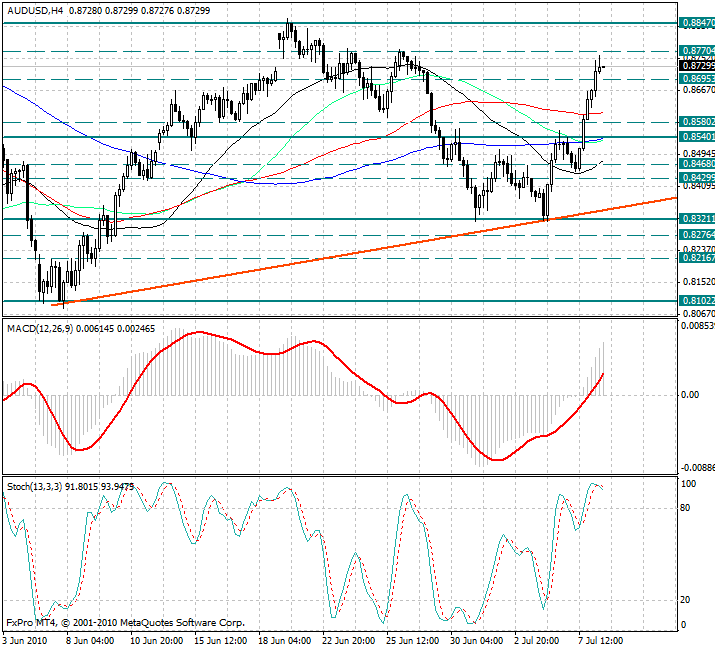Click the Stochastic 100 axis label
This screenshot has width=715, height=648.
pos(688,484)
